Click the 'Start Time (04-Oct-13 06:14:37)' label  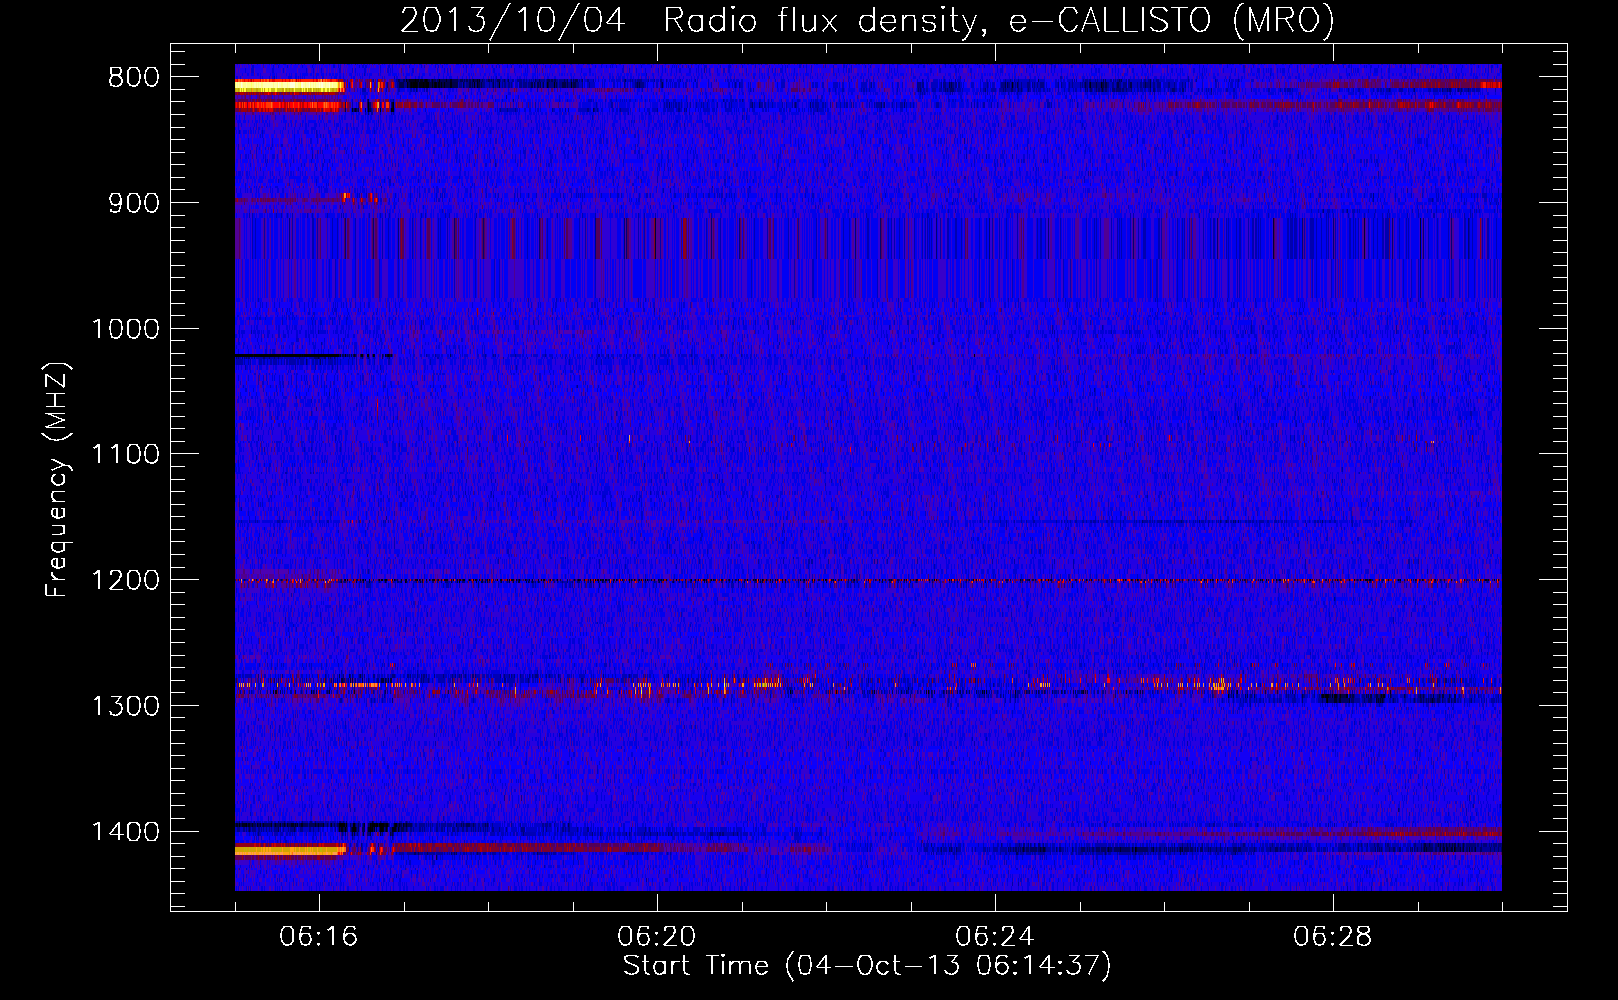point(867,966)
